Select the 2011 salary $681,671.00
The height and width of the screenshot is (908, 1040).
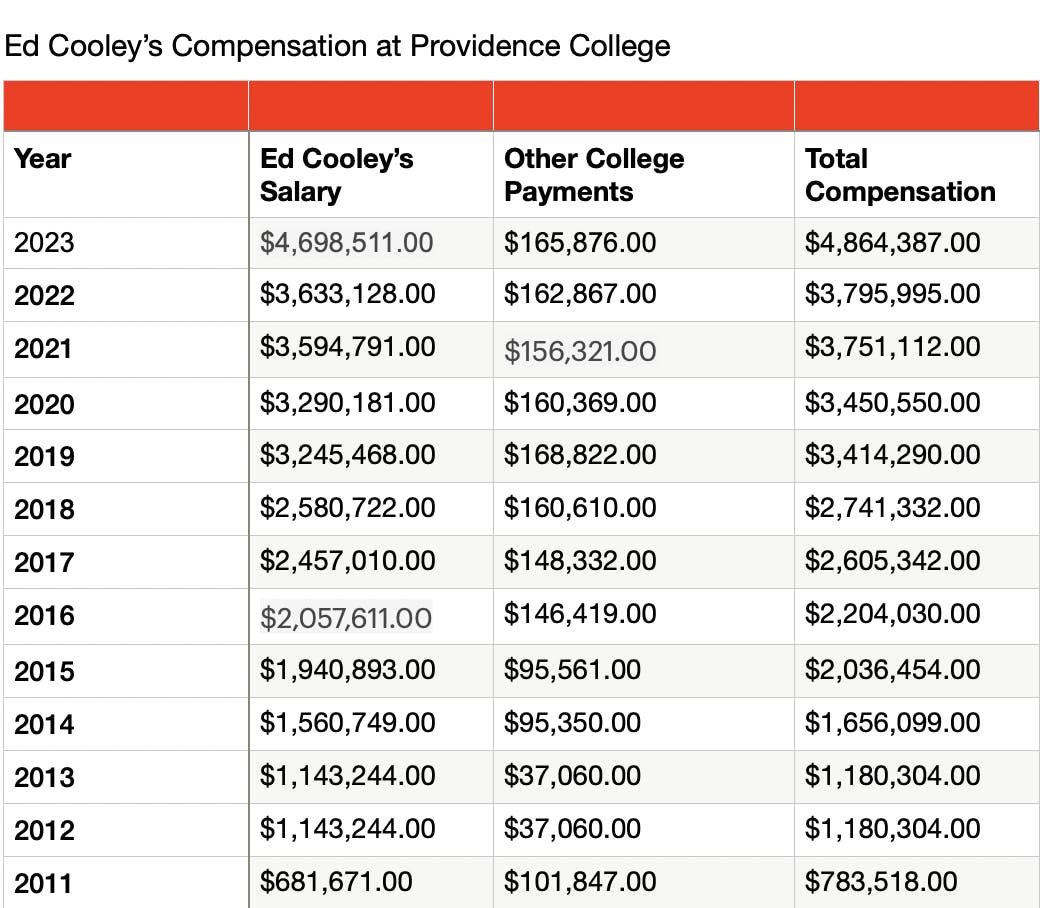point(336,881)
